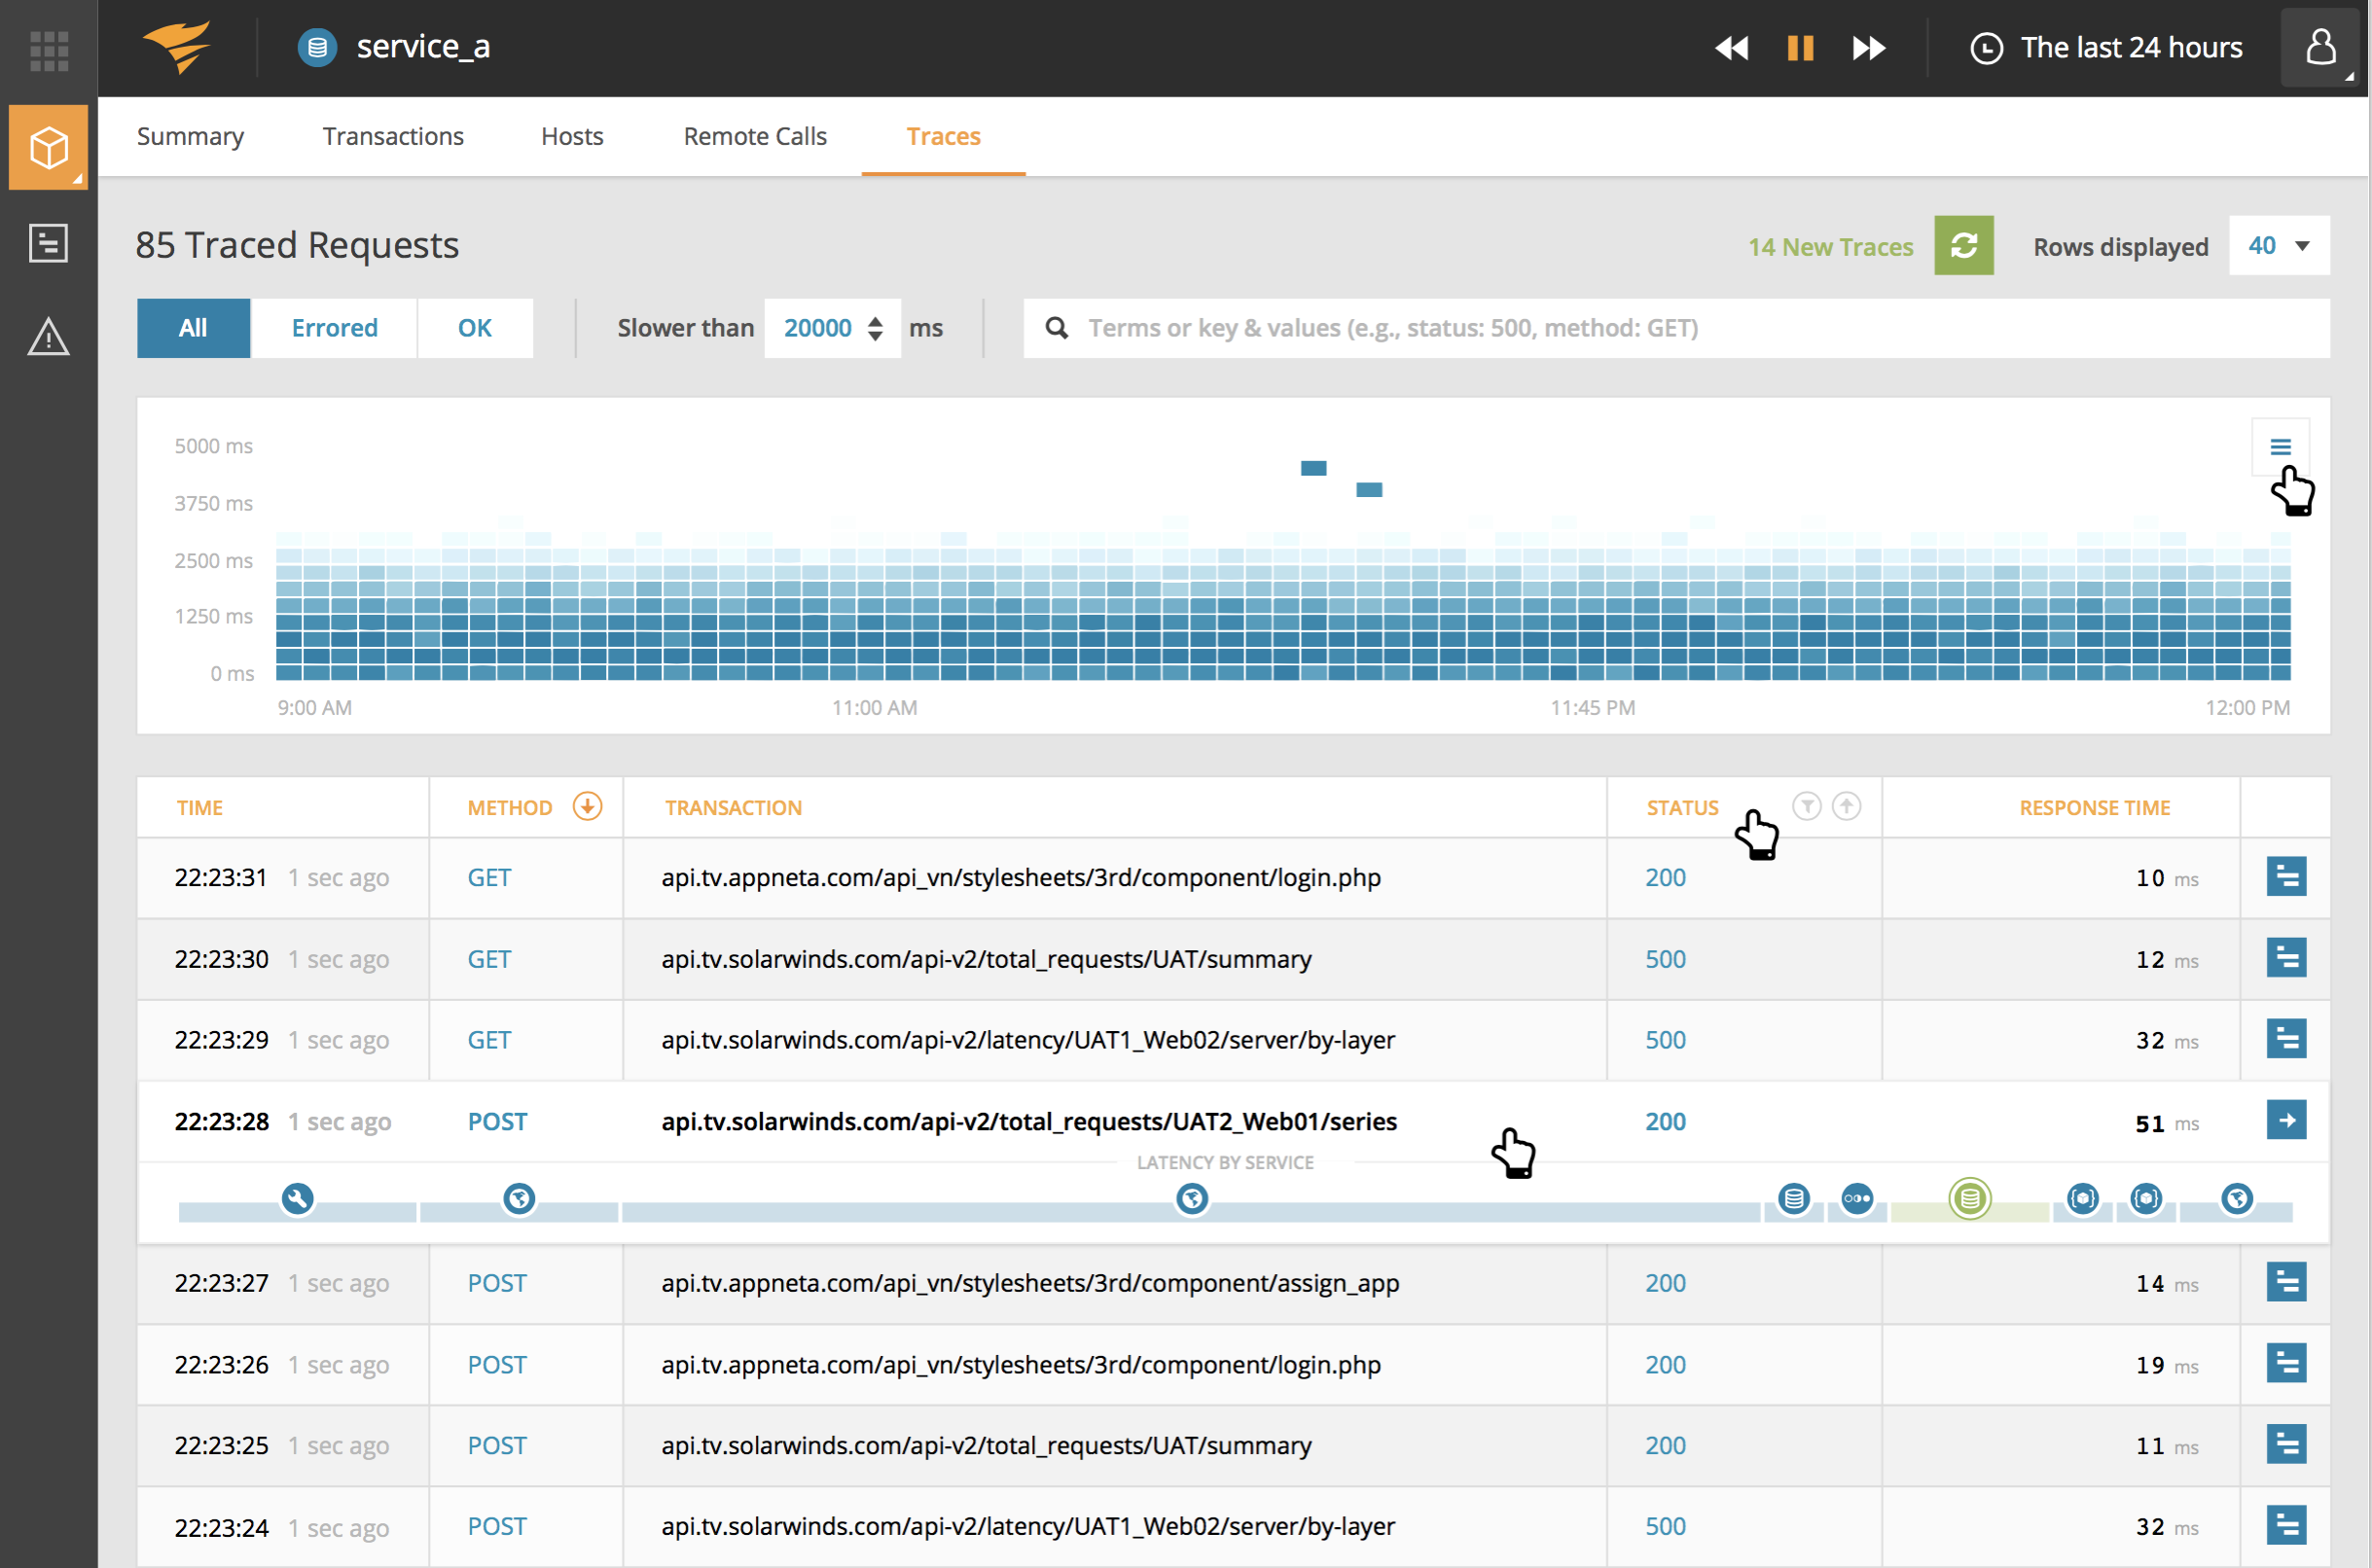Open the alerts triangle sidebar icon
This screenshot has height=1568, width=2372.
click(48, 337)
